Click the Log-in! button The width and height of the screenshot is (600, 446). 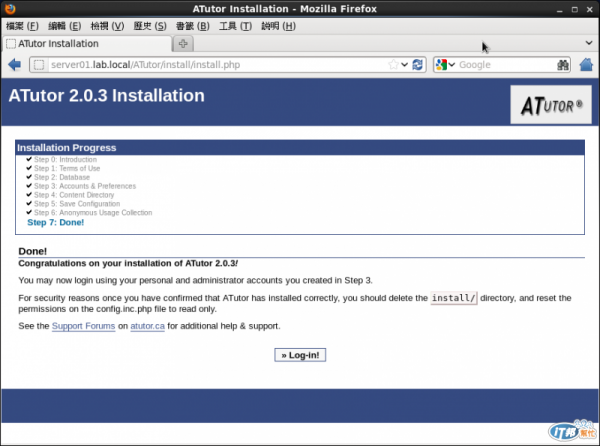point(300,355)
